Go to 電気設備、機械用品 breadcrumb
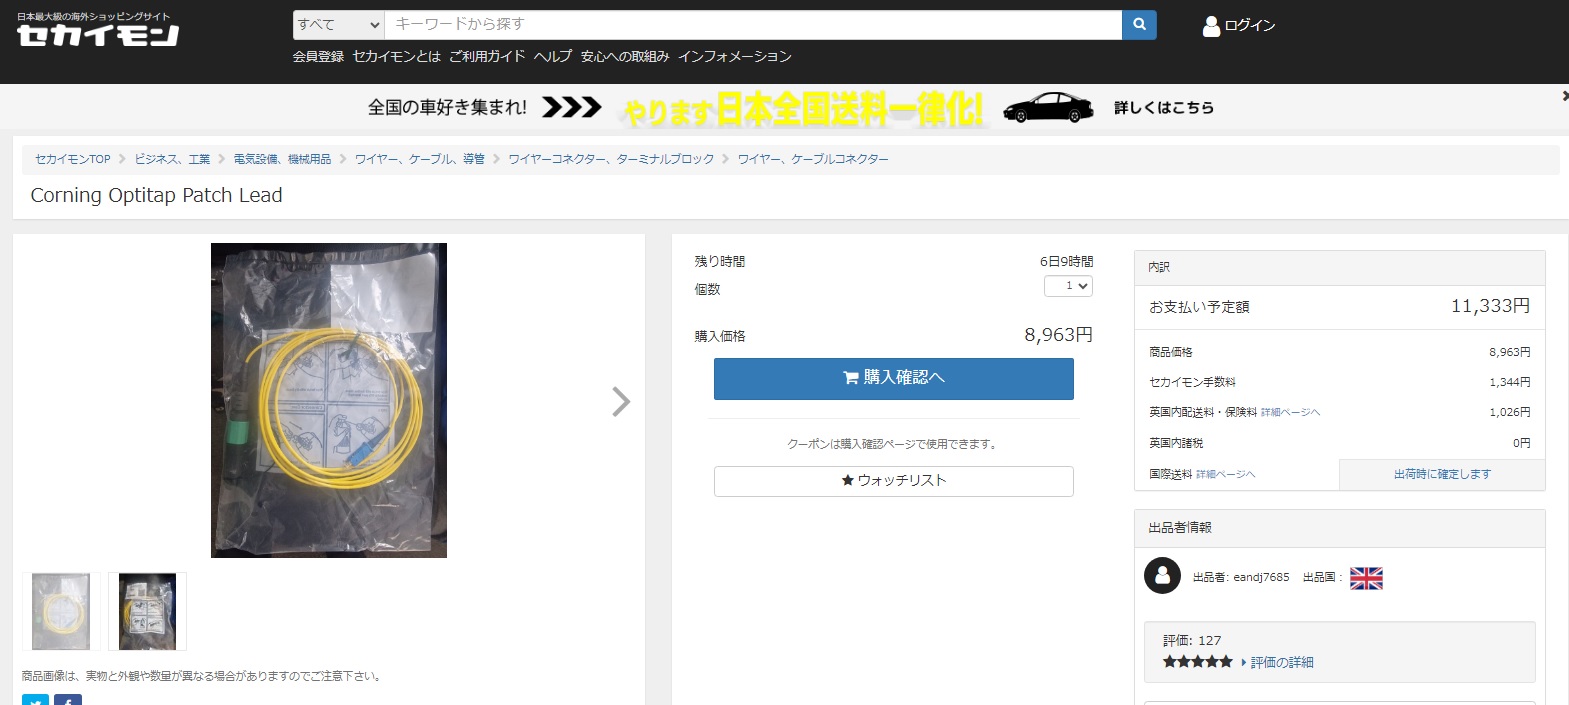1569x705 pixels. click(x=282, y=159)
